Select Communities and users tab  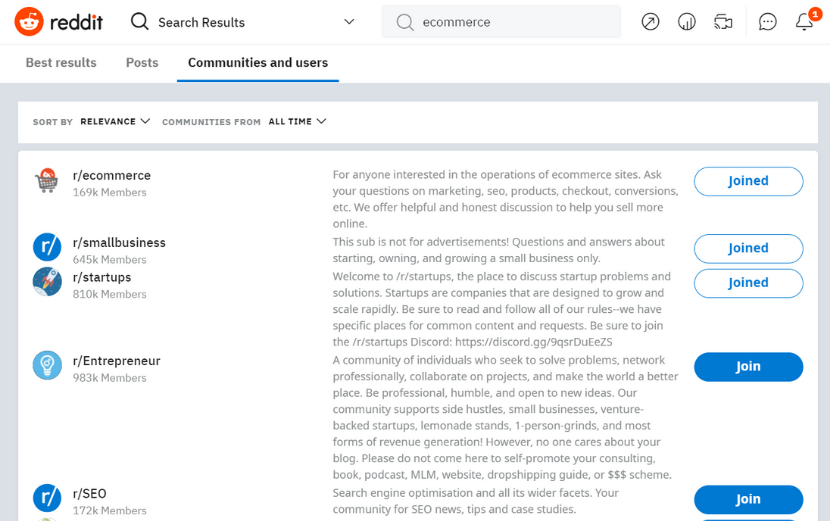258,62
